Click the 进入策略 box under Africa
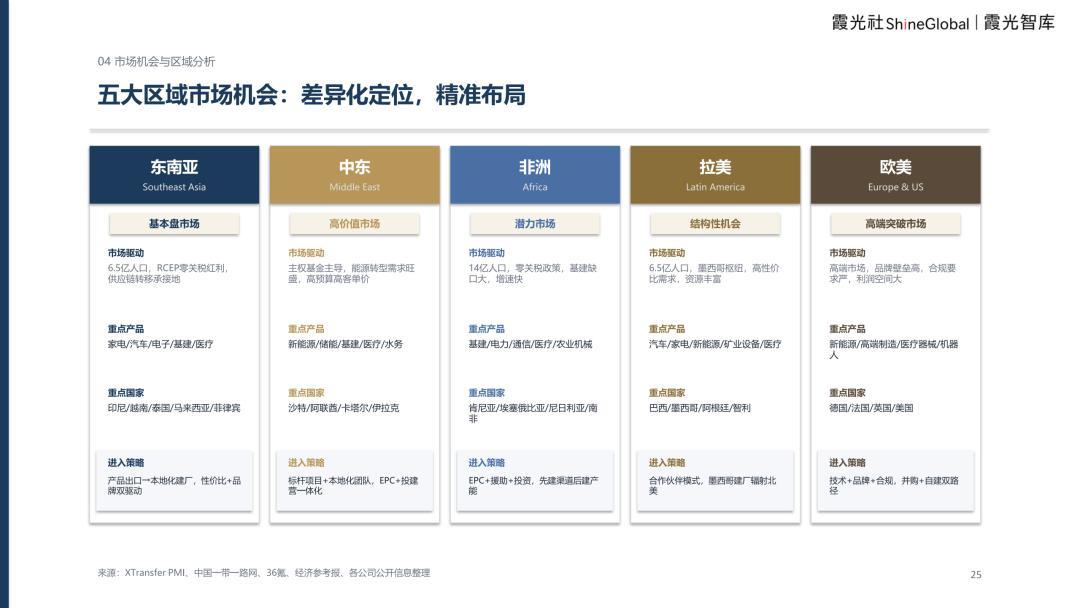The image size is (1080, 608). click(x=535, y=481)
